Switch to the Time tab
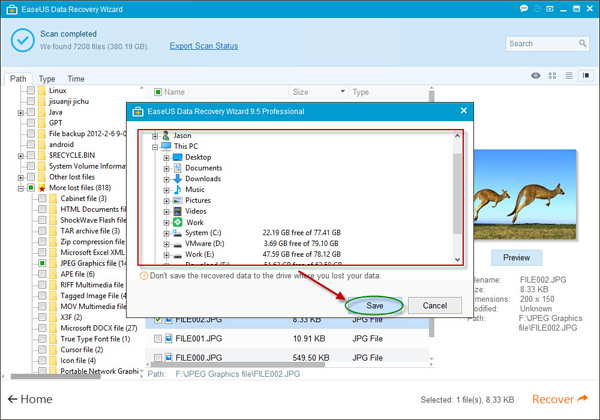Viewport: 600px width, 420px height. [x=76, y=79]
